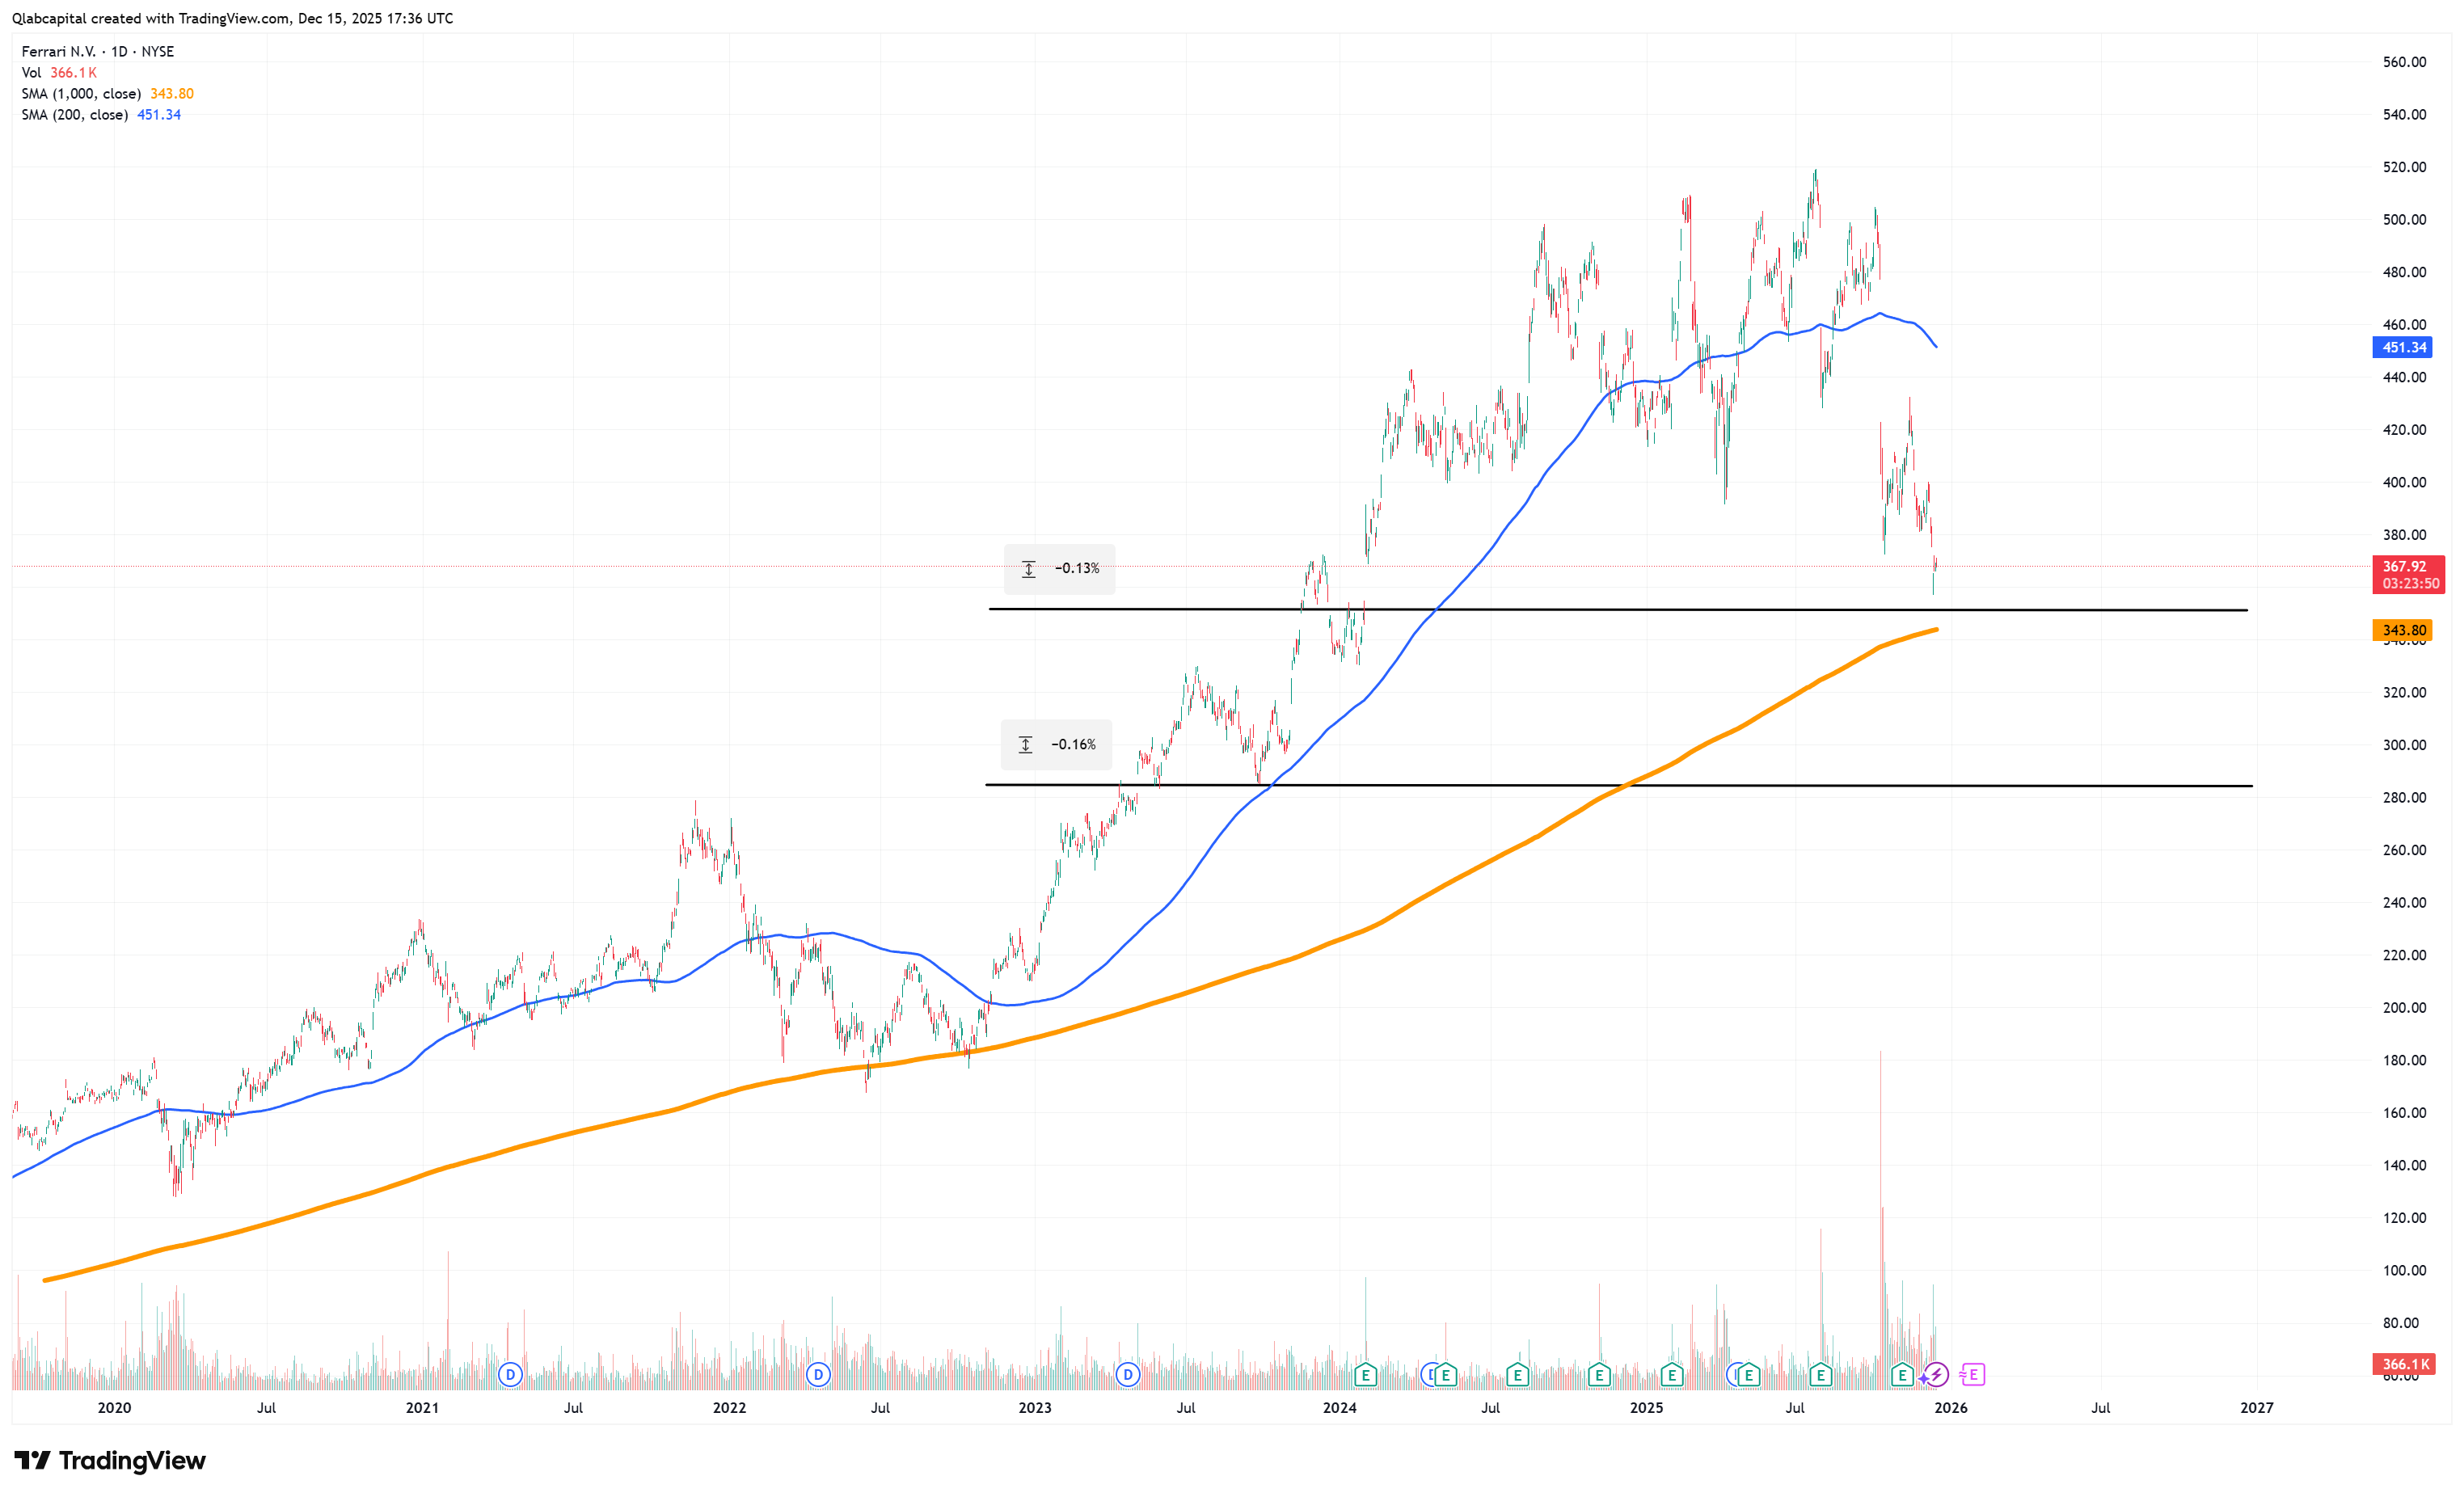Select the SMA 1,000 close legend

[81, 94]
